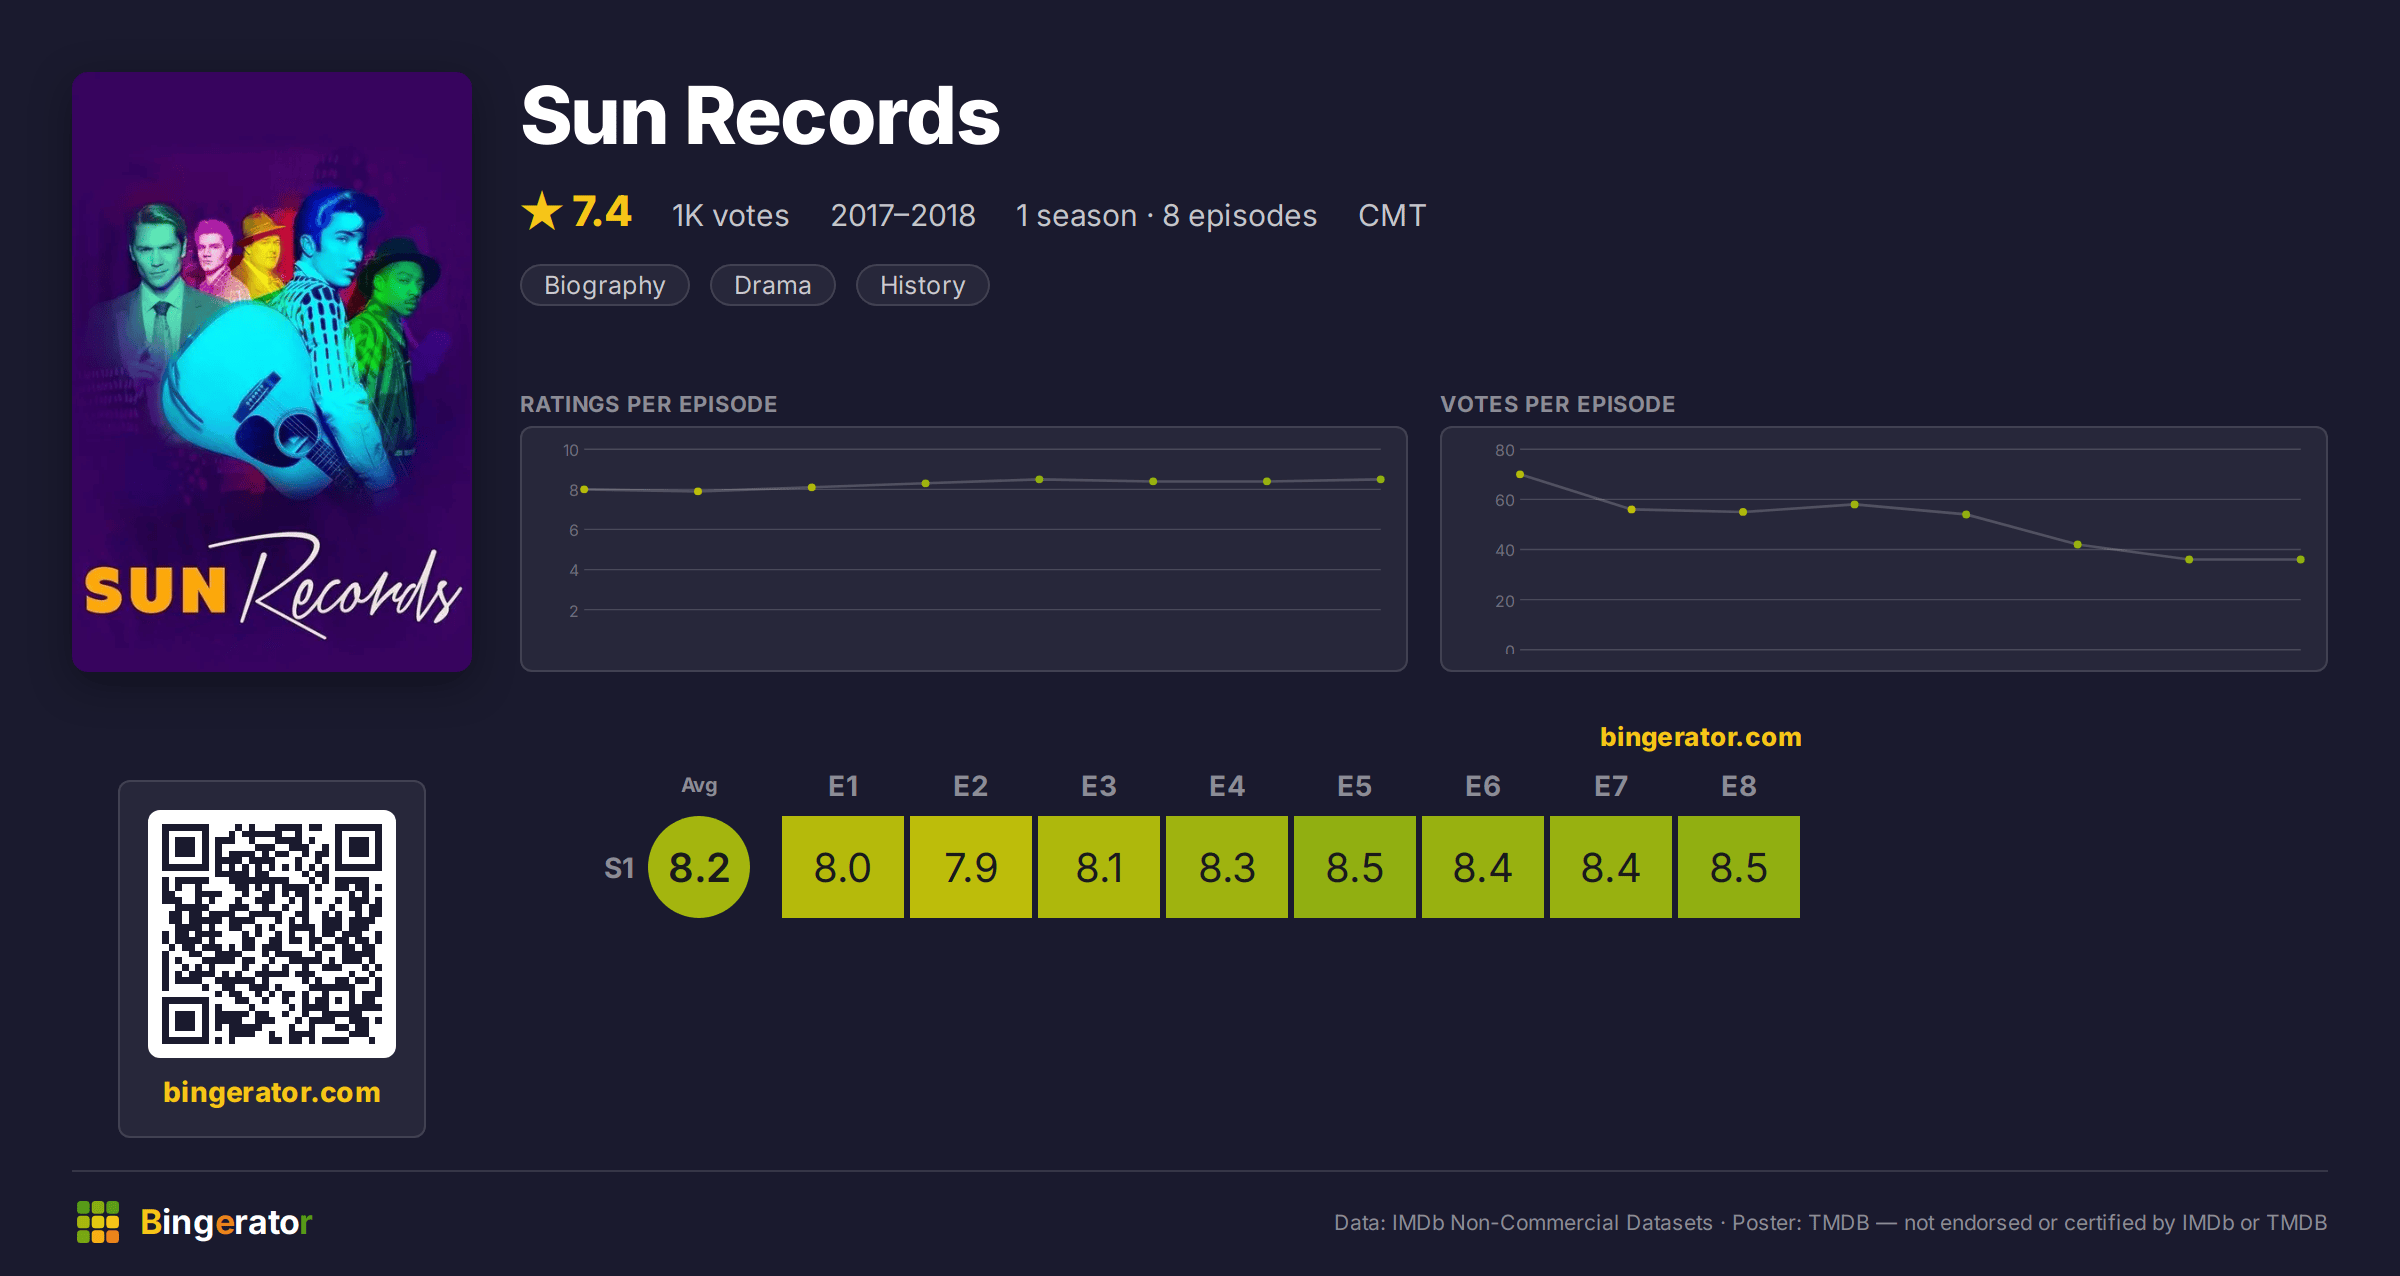
Task: Select the Drama genre tag
Action: point(773,285)
